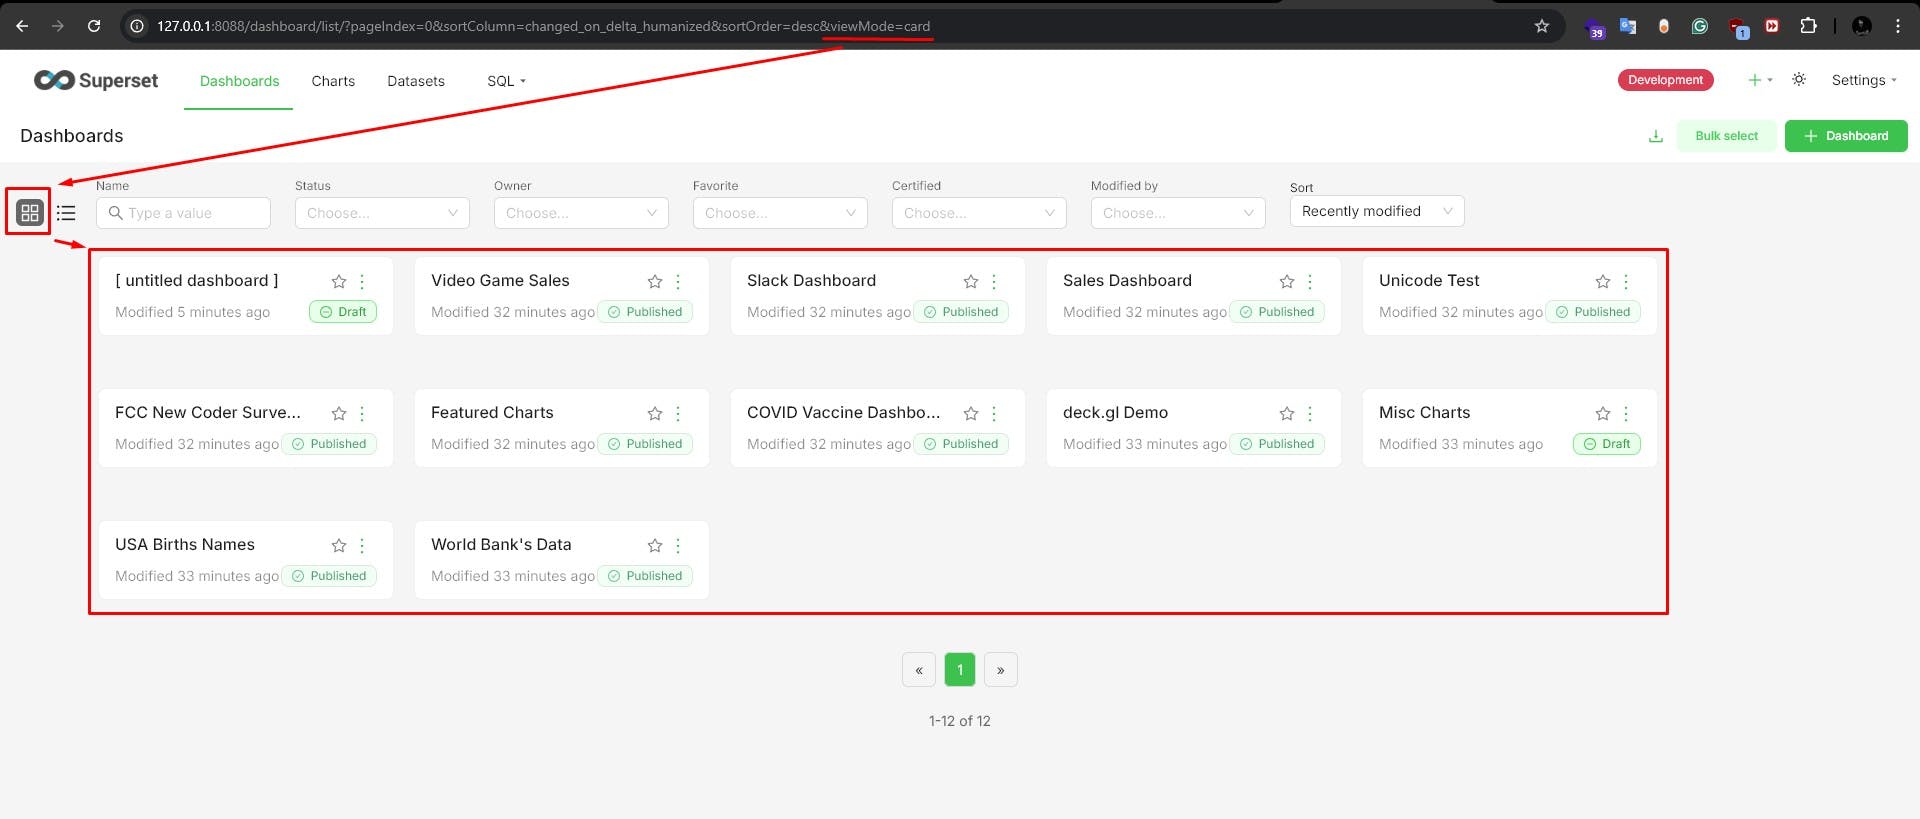Open more options for Unicode Test
The width and height of the screenshot is (1920, 819).
[x=1626, y=282]
